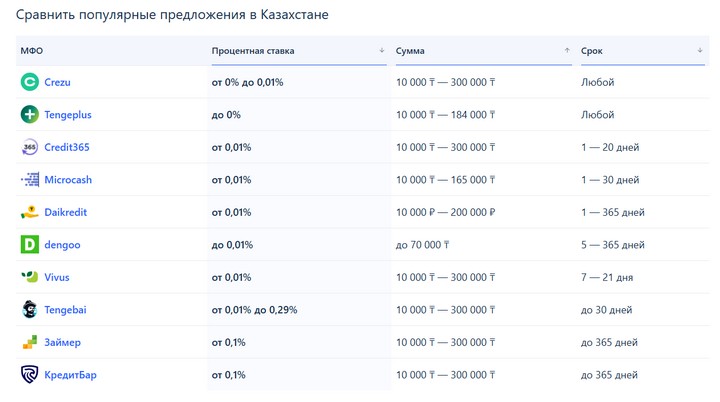Viewport: 720px width, 402px height.
Task: Click the green dengoo D logo
Action: coord(30,244)
